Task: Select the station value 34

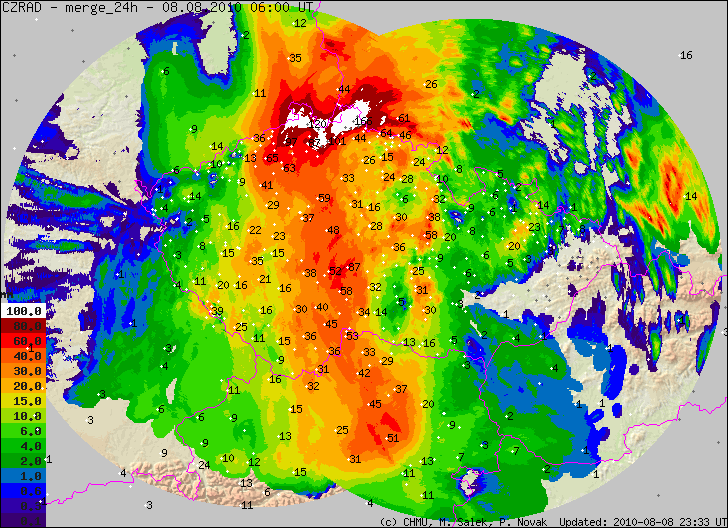Action: pyautogui.click(x=364, y=313)
